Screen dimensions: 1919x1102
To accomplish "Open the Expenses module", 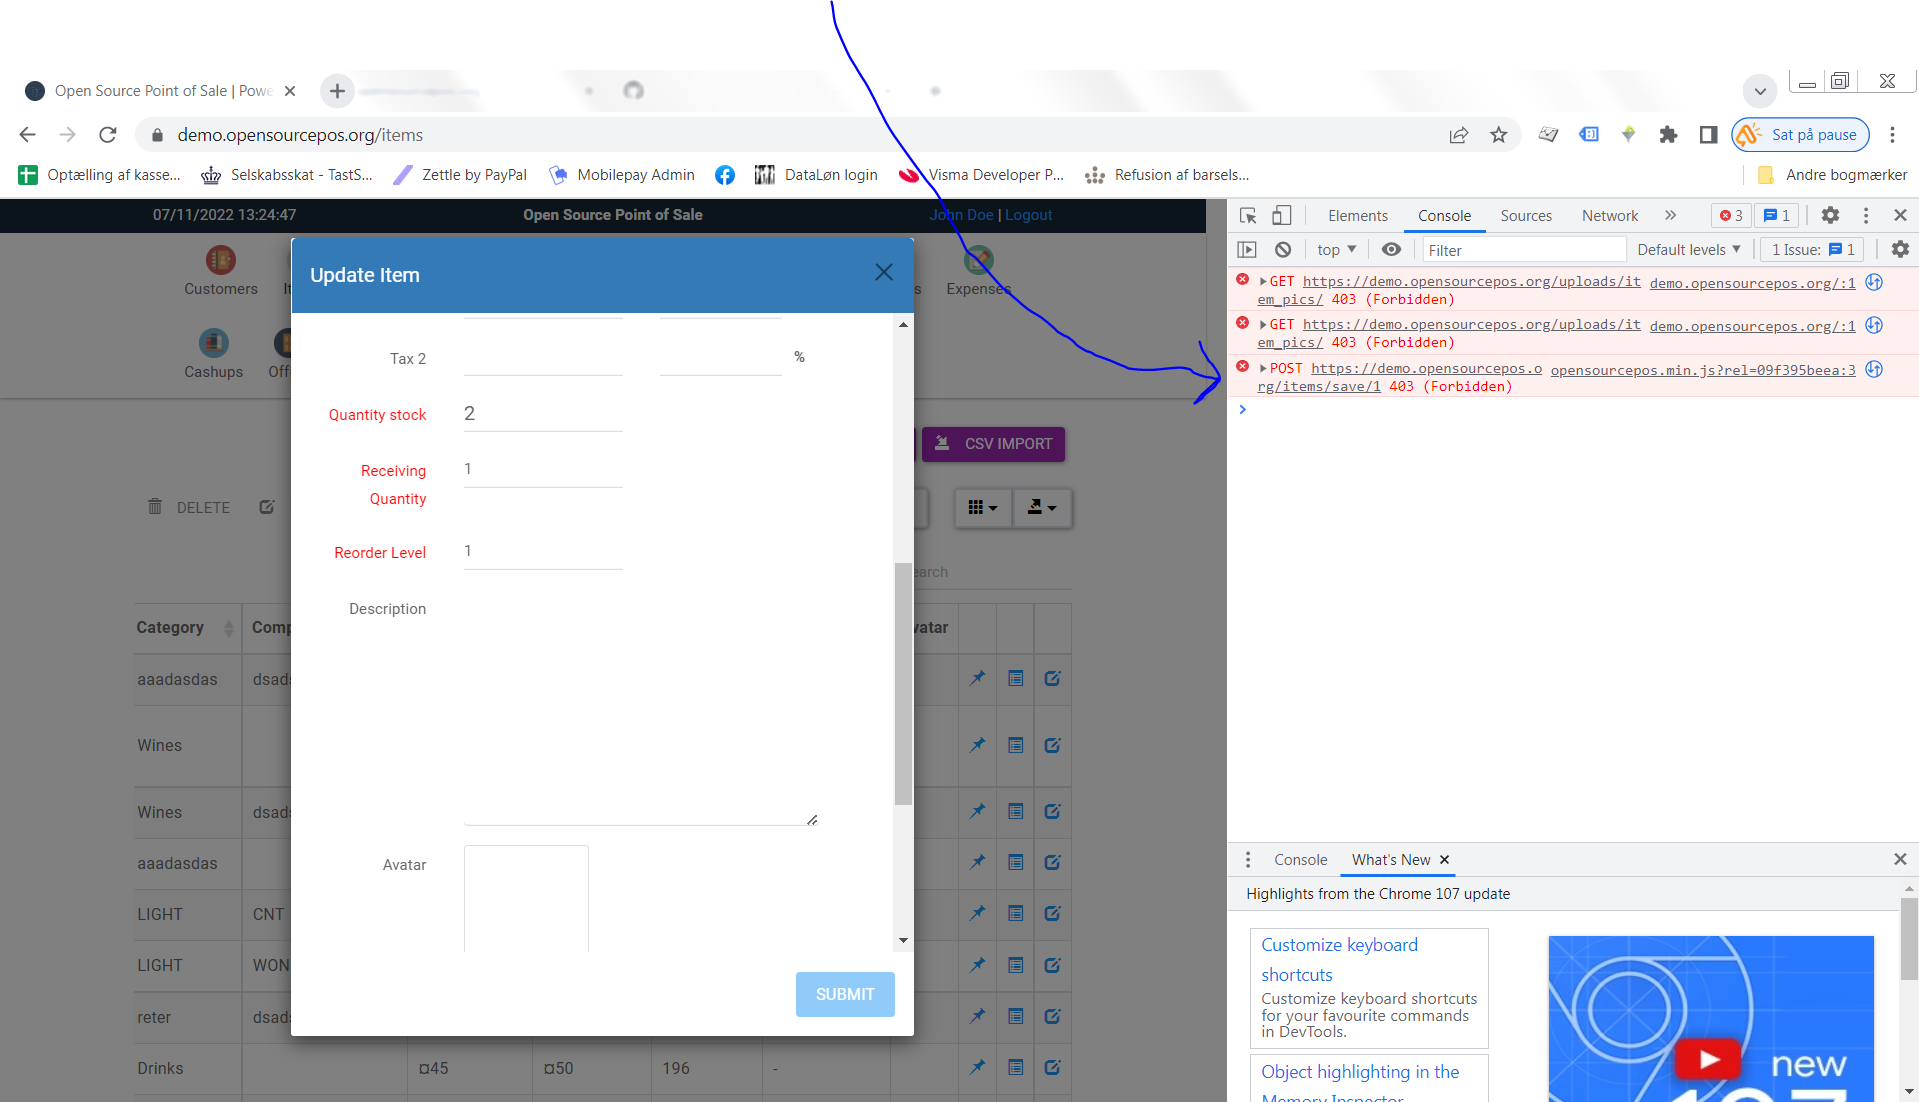I will click(x=977, y=268).
